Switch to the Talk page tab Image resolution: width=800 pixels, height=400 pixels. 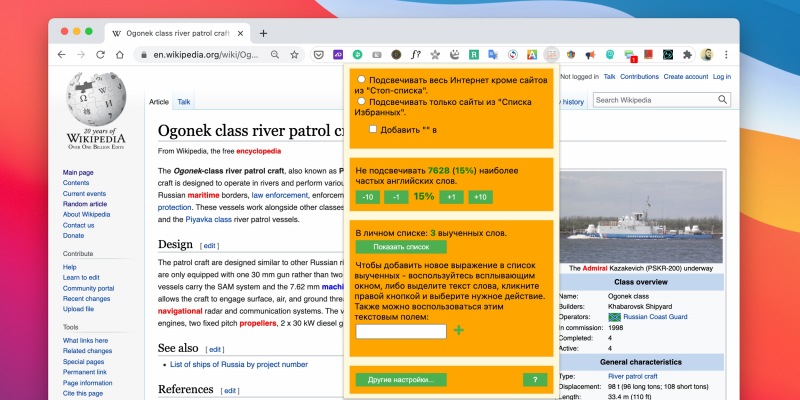point(184,102)
